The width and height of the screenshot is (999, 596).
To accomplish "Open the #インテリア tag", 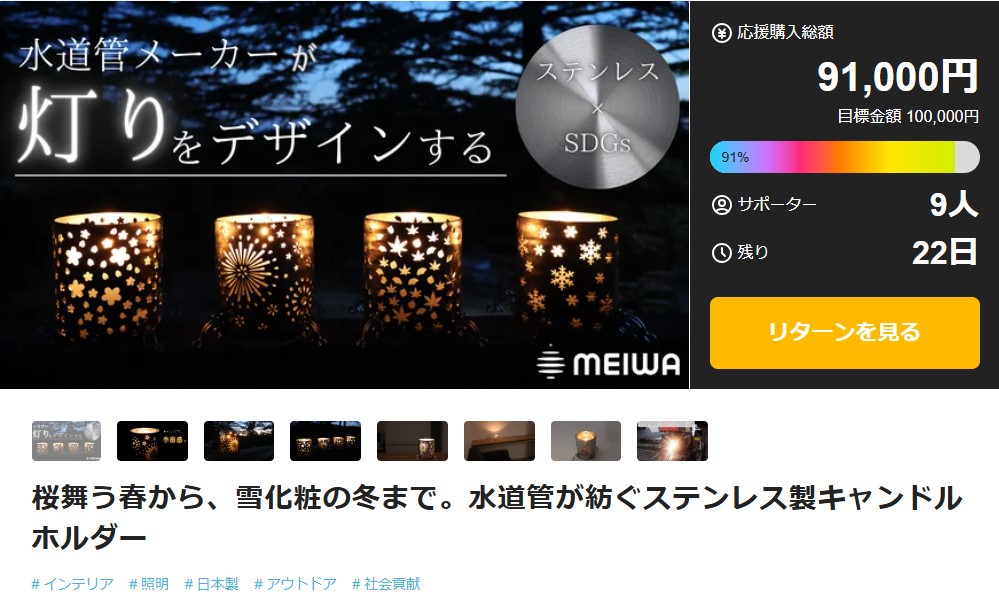I will tap(73, 583).
